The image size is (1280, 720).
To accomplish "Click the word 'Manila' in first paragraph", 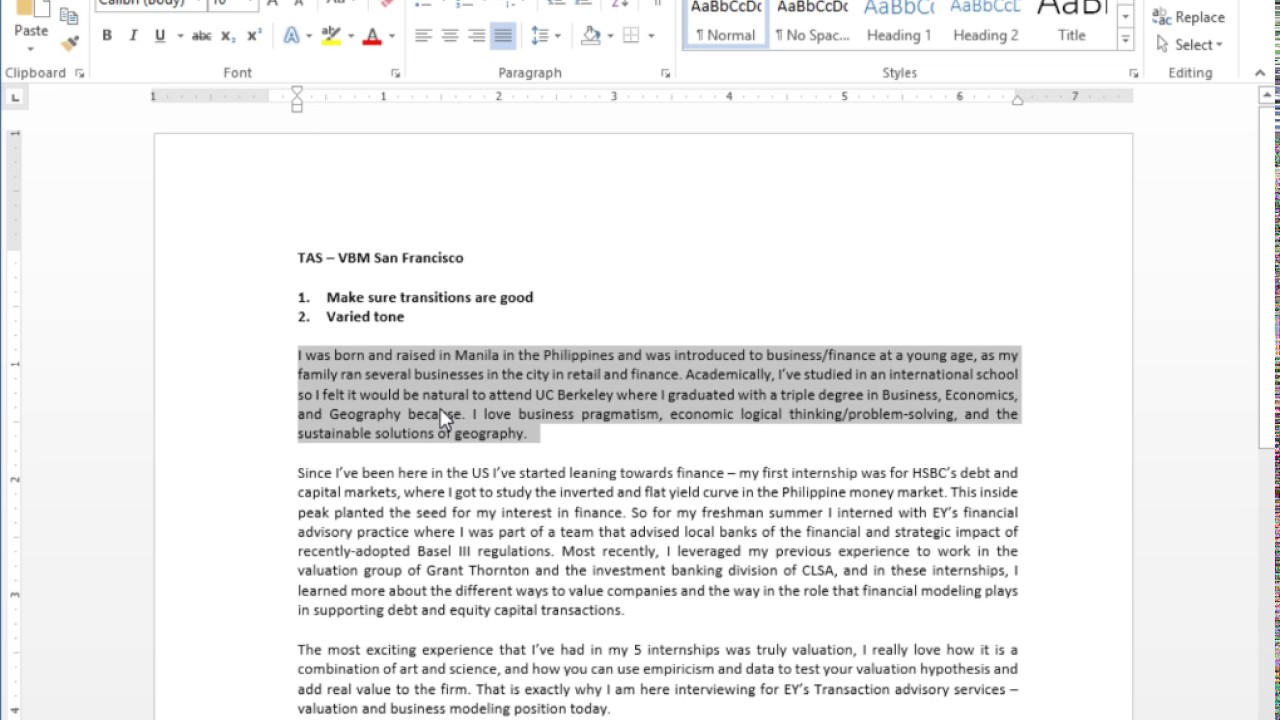I will click(477, 355).
